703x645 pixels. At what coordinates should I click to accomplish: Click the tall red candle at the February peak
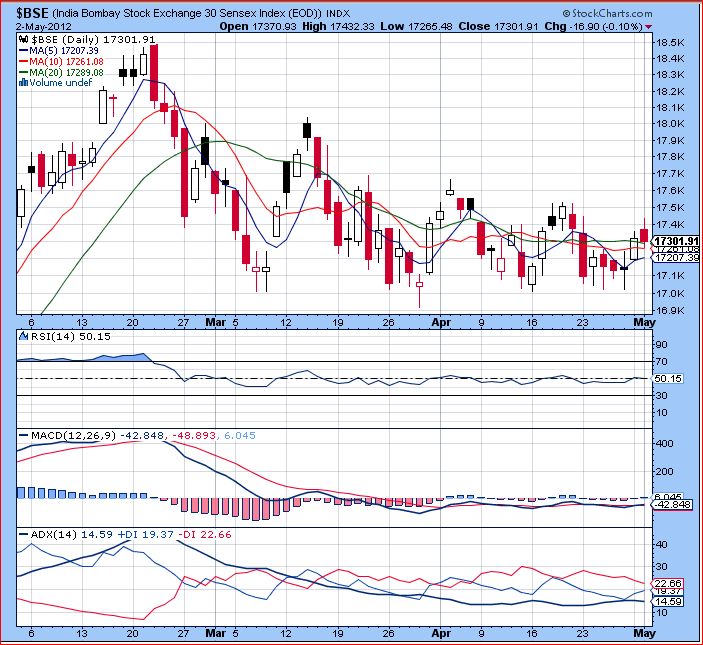click(154, 73)
